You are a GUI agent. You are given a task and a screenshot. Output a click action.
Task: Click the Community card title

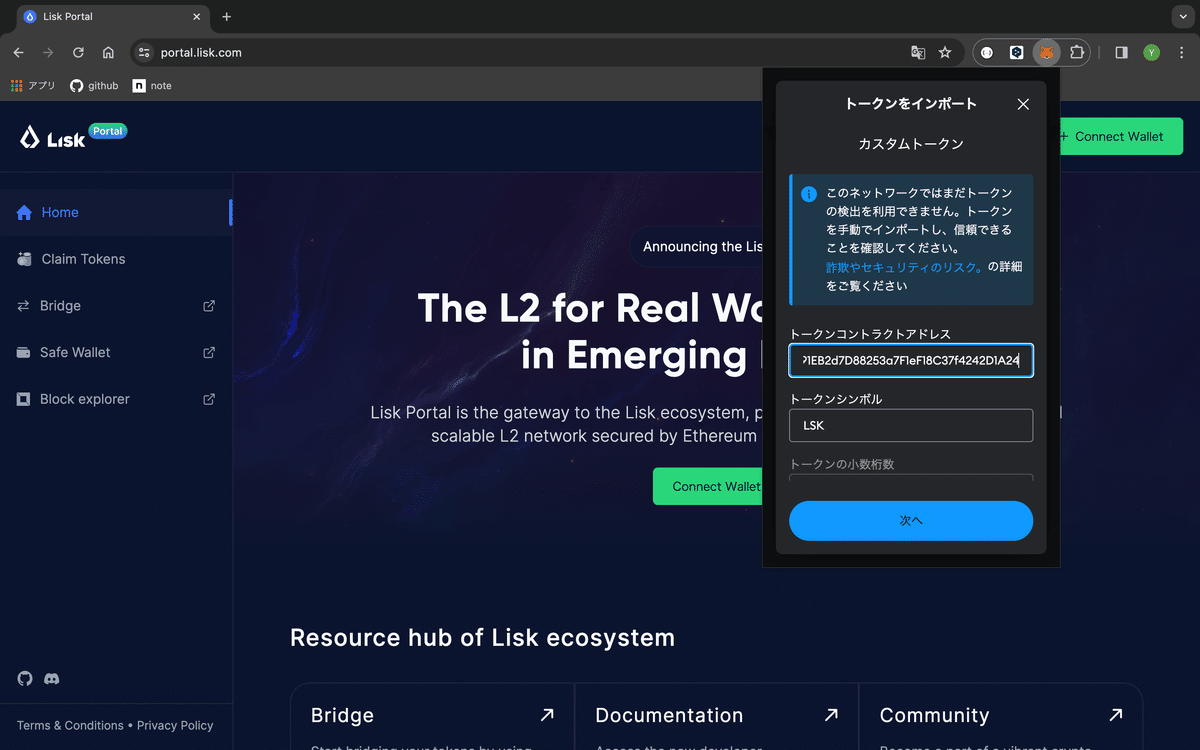click(x=934, y=715)
